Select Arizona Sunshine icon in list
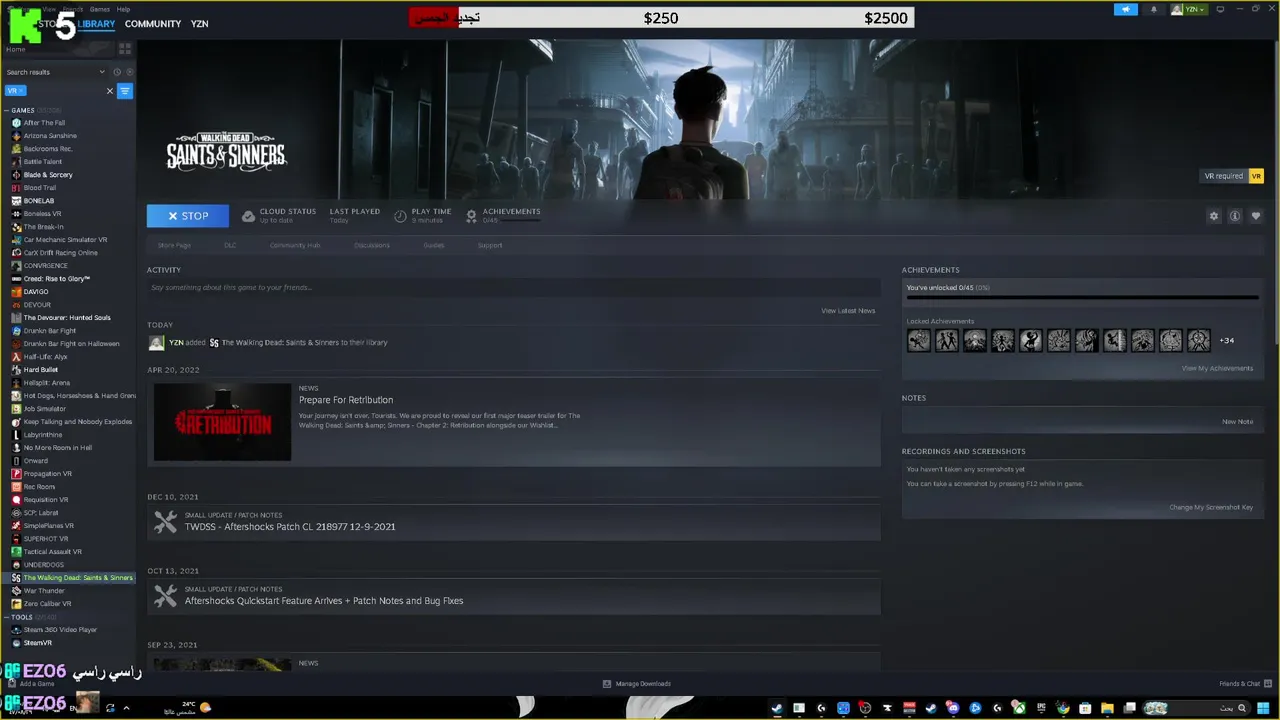Screen dimensions: 1280x720 pos(16,136)
